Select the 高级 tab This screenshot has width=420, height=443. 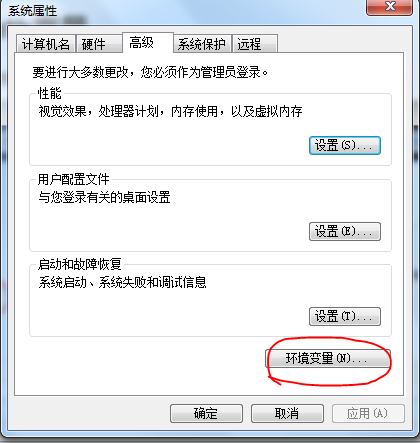click(148, 42)
